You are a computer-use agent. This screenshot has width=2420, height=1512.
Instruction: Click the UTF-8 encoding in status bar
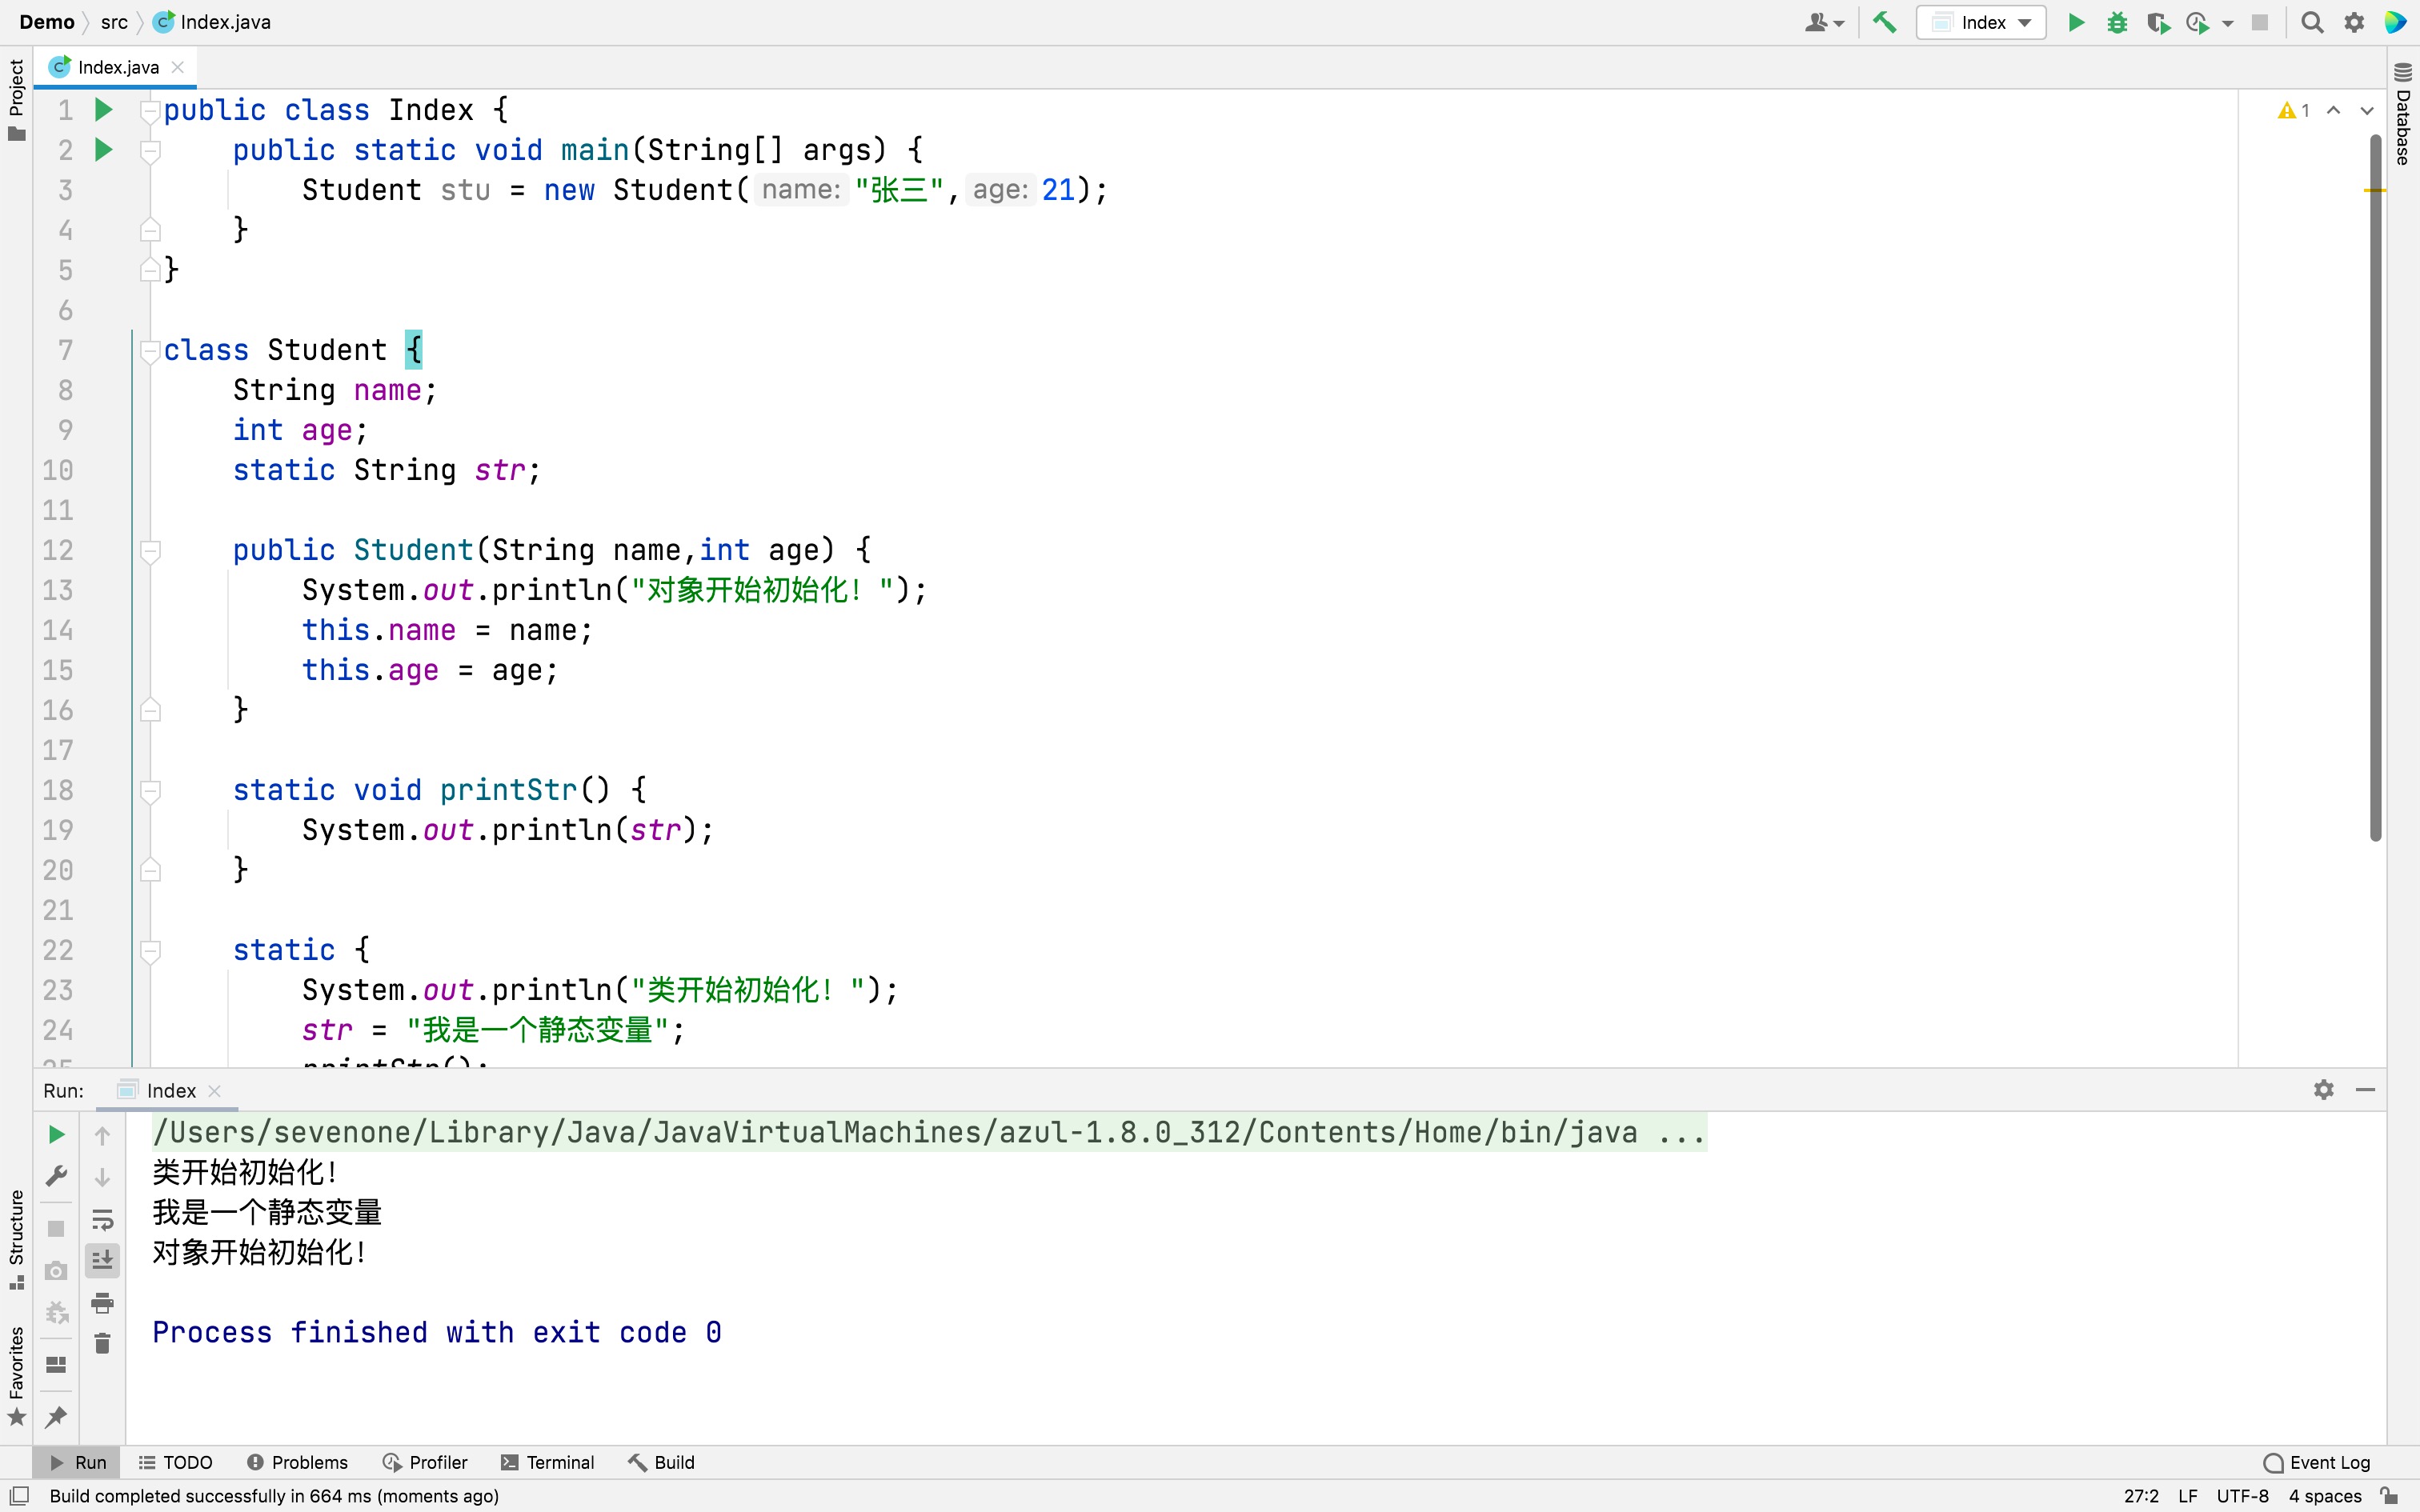coord(2242,1496)
